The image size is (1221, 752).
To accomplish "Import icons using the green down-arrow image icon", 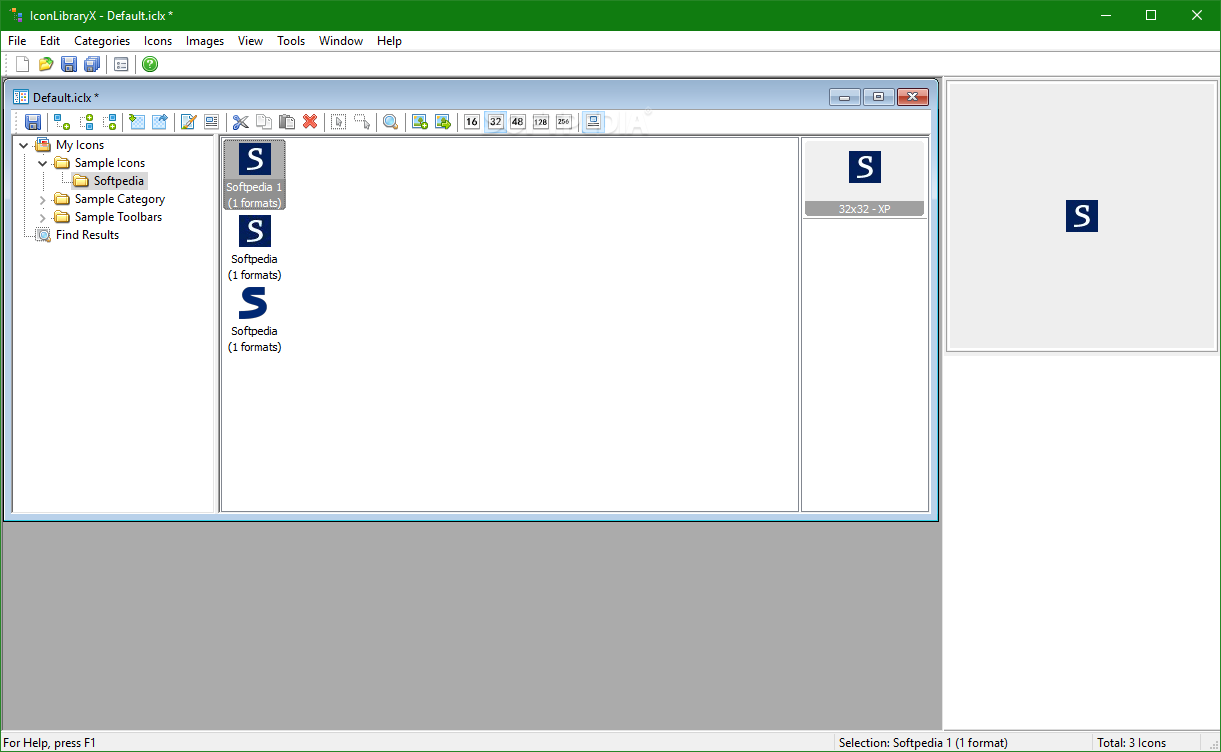I will click(x=137, y=122).
